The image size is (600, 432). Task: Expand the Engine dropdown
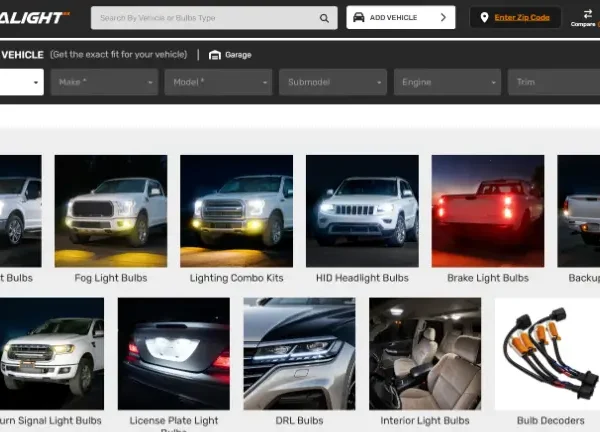click(x=447, y=82)
